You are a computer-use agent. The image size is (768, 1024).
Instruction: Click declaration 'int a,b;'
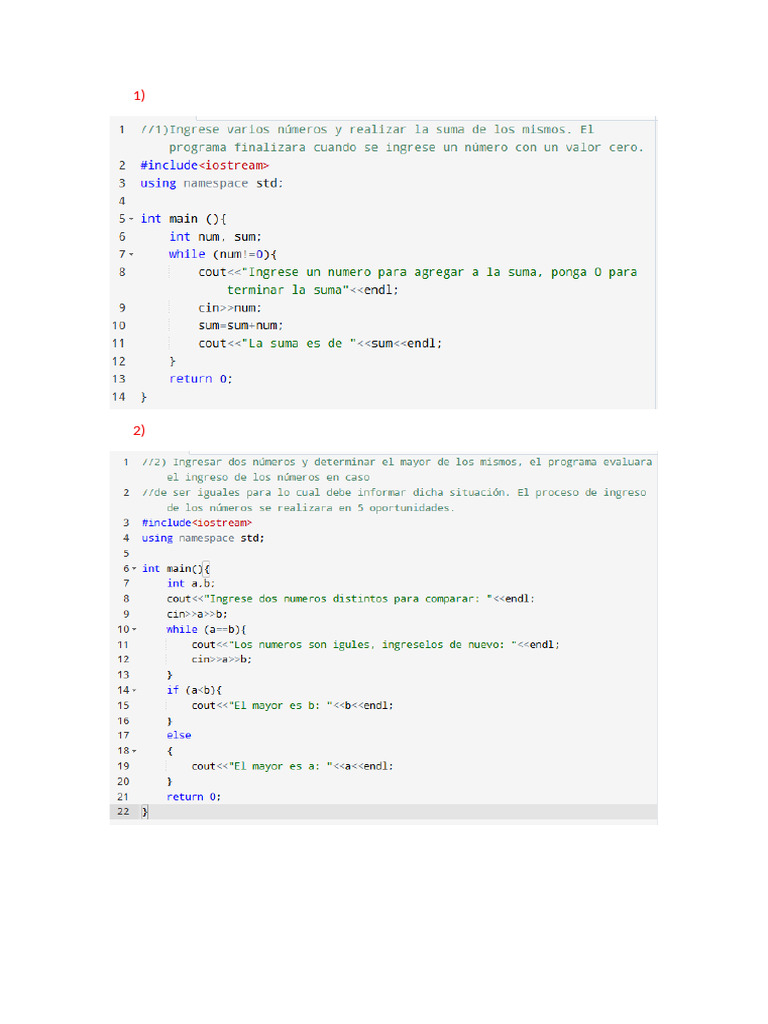tap(191, 584)
